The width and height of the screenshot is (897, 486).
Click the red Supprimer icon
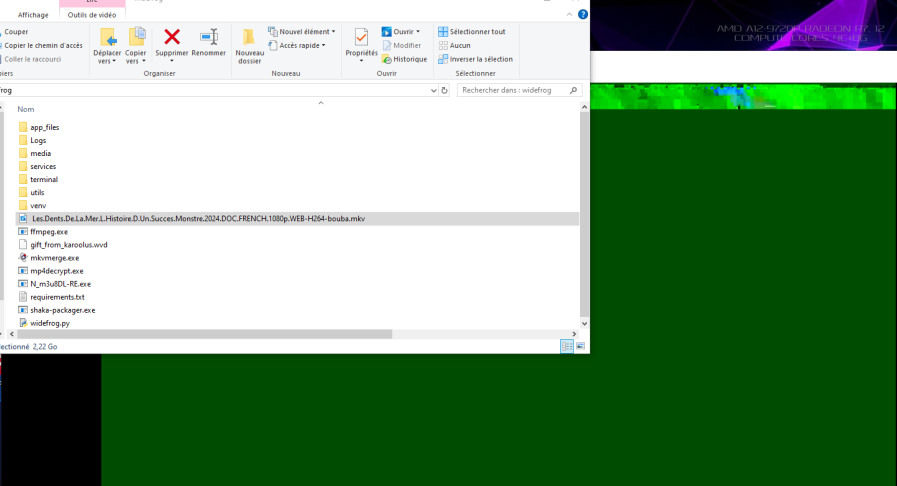[172, 37]
